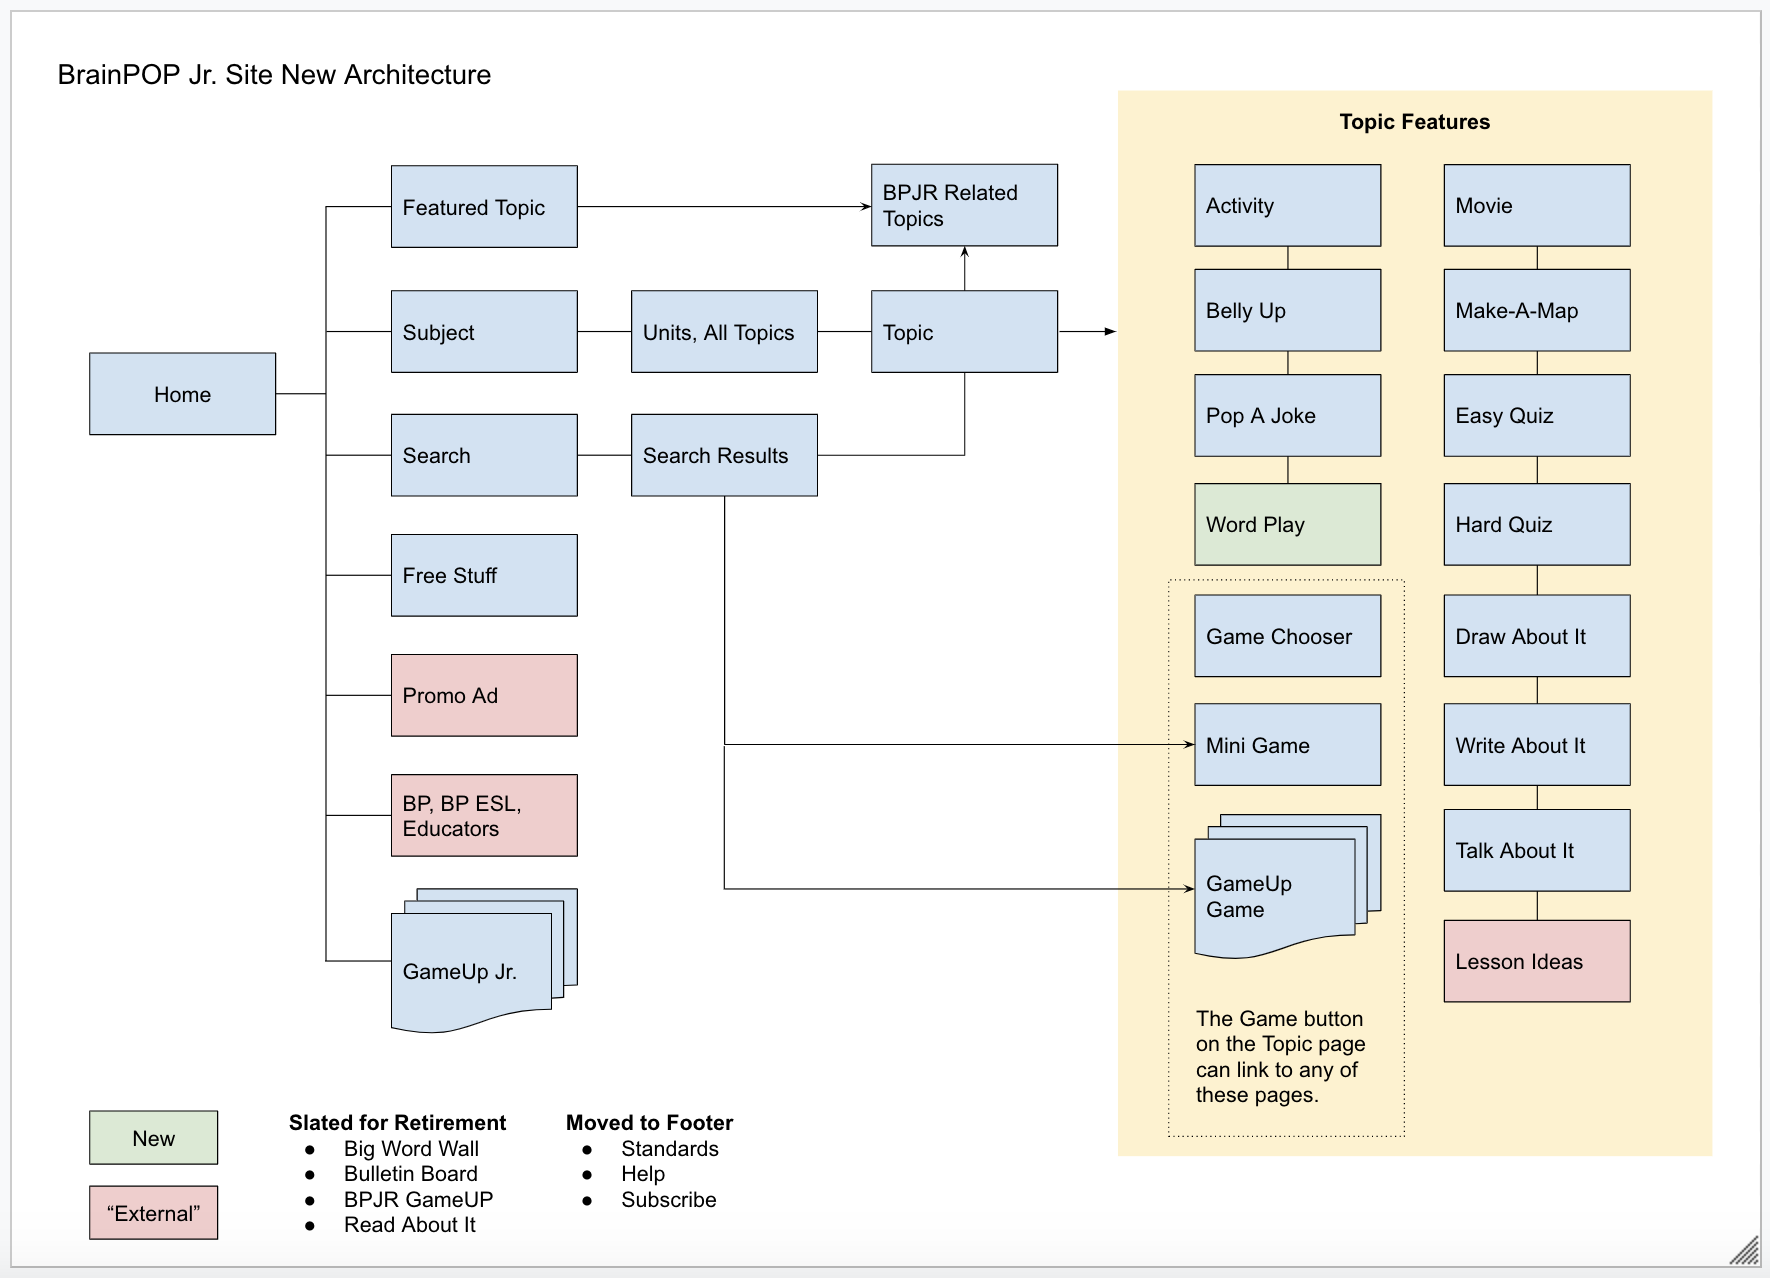
Task: Select the BrainPOP Jr. Site New Architecture title
Action: (274, 75)
